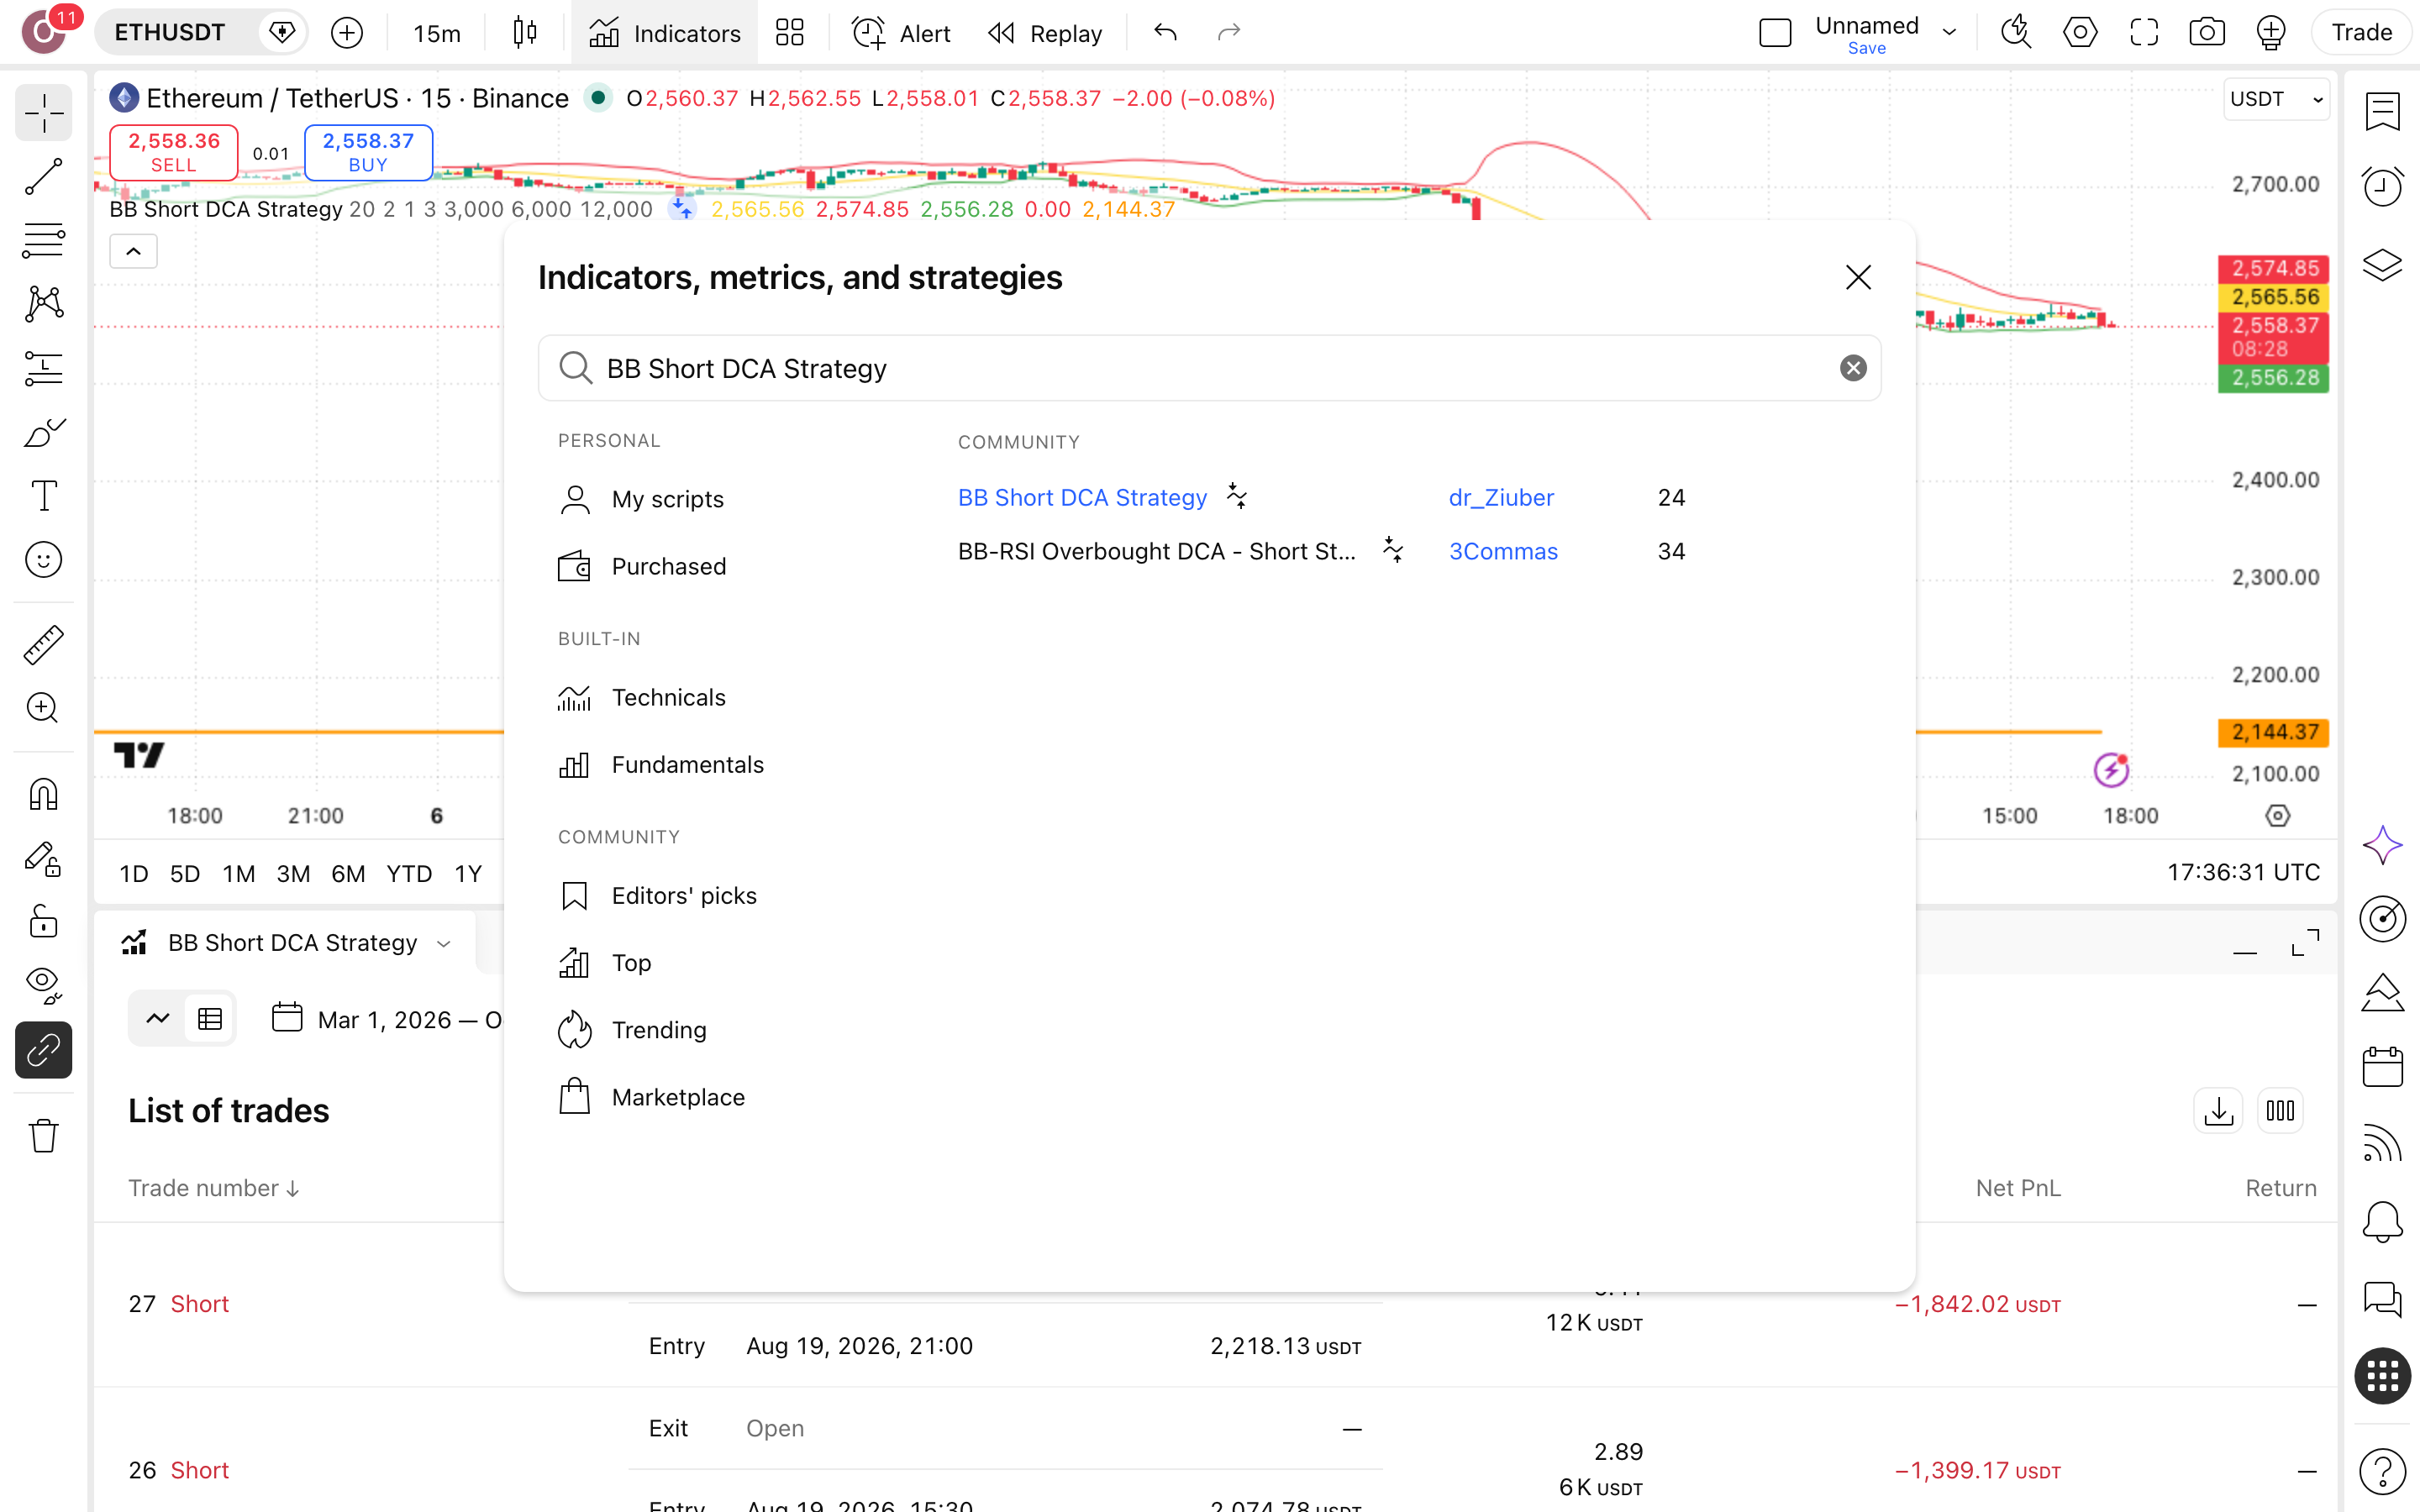Open chart settings hexagon icon
Image resolution: width=2420 pixels, height=1512 pixels.
tap(2080, 33)
